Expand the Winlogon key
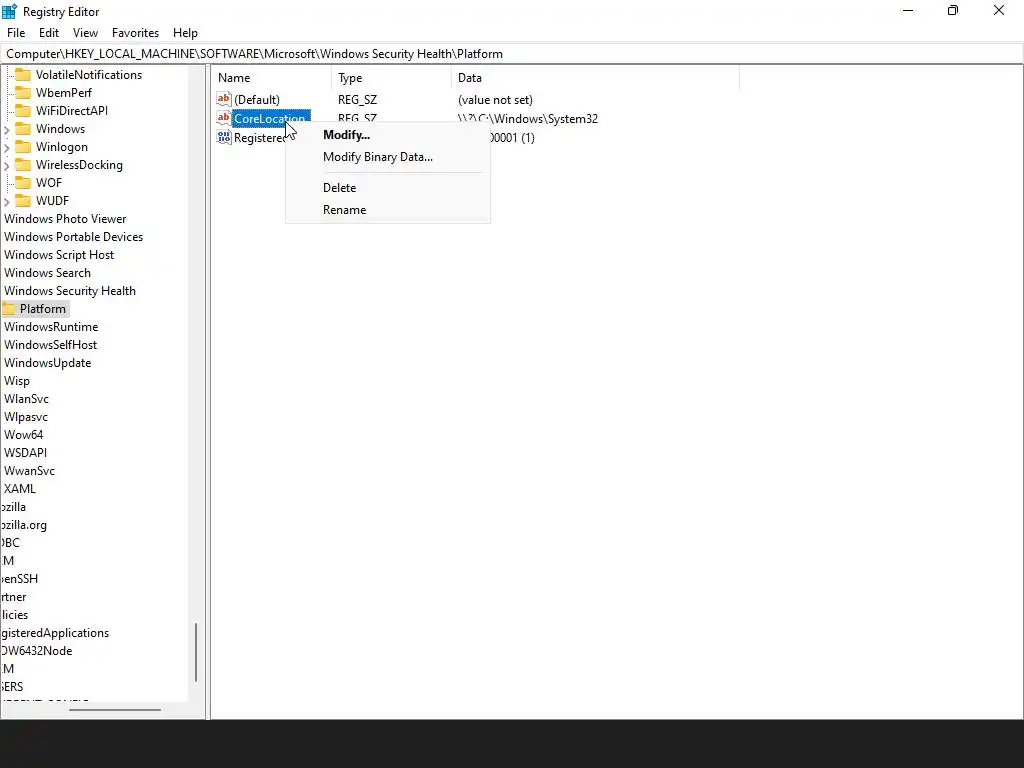 pyautogui.click(x=7, y=148)
